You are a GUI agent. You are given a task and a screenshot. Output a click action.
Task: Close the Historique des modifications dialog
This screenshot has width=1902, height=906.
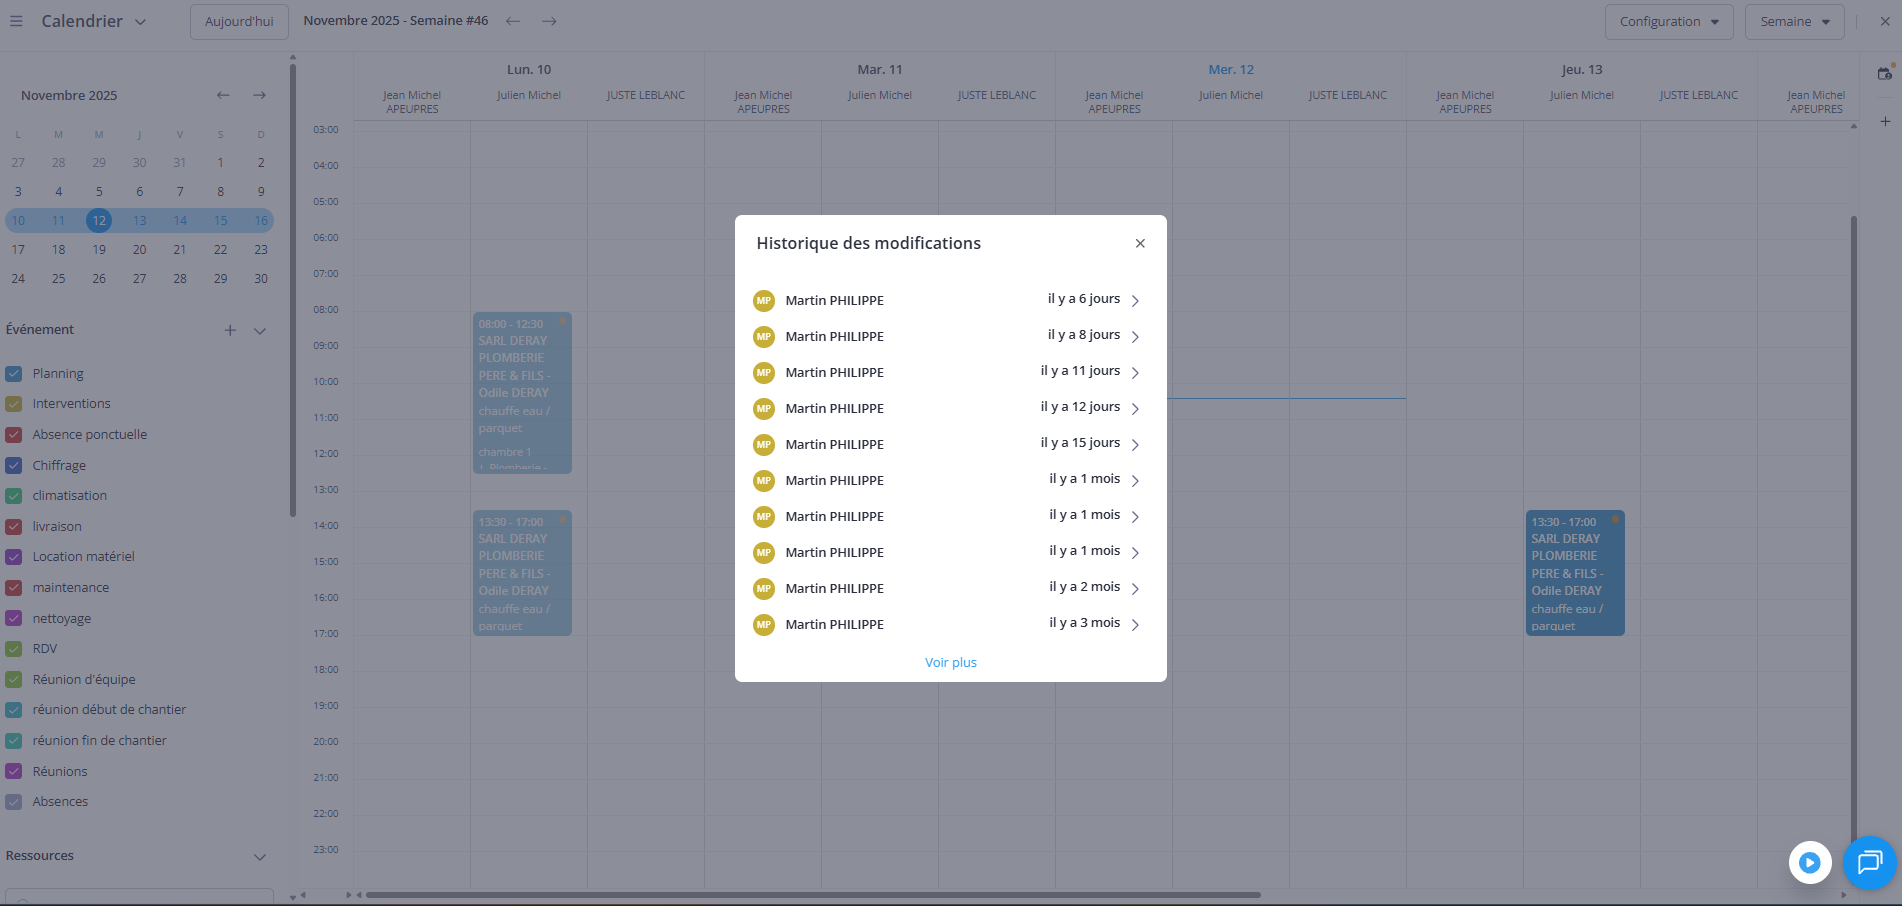(1140, 243)
